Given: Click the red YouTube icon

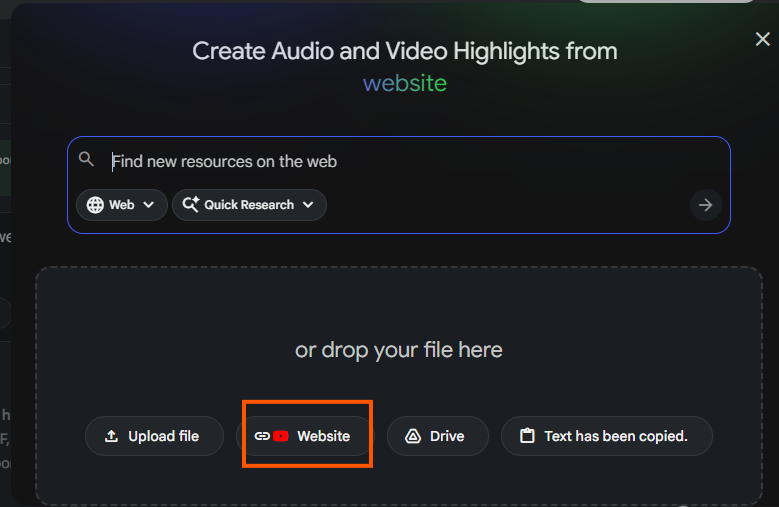Looking at the screenshot, I should [281, 436].
